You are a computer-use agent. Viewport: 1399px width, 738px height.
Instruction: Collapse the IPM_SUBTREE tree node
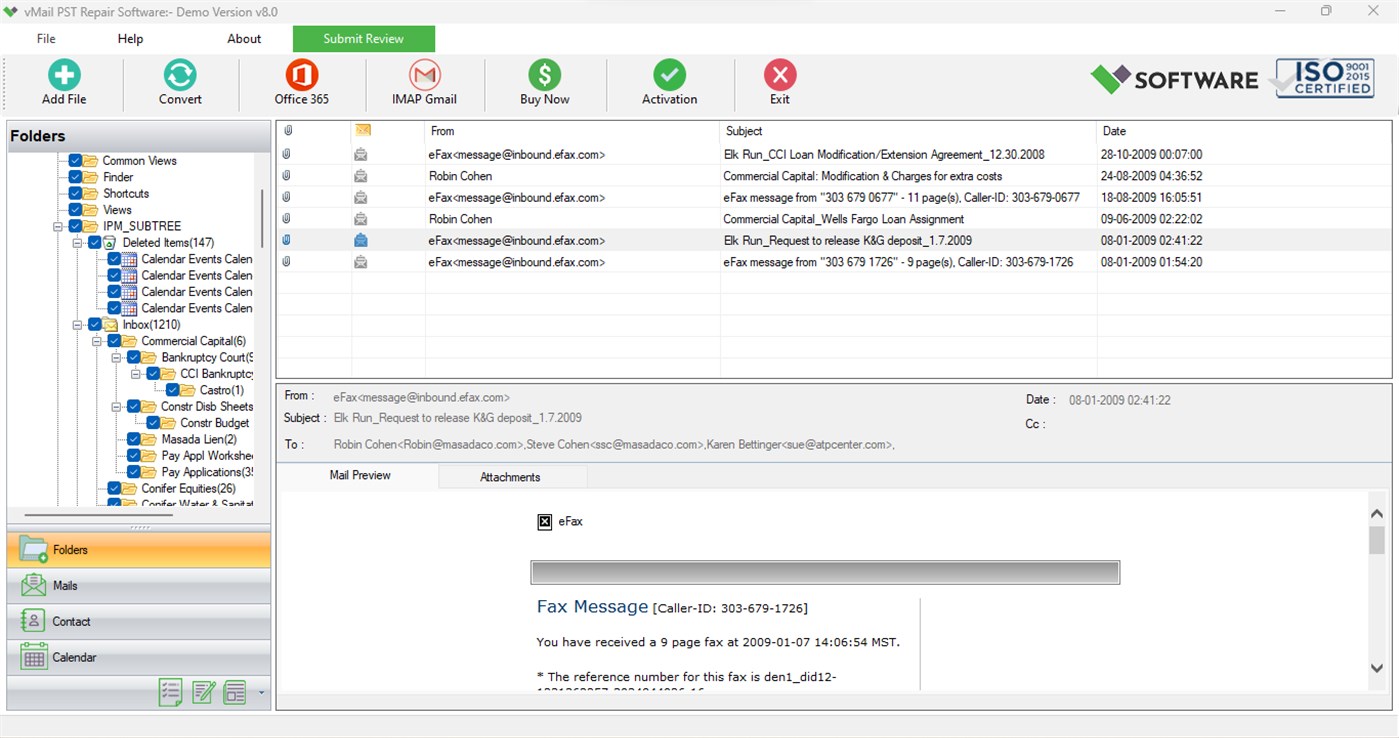pyautogui.click(x=56, y=226)
